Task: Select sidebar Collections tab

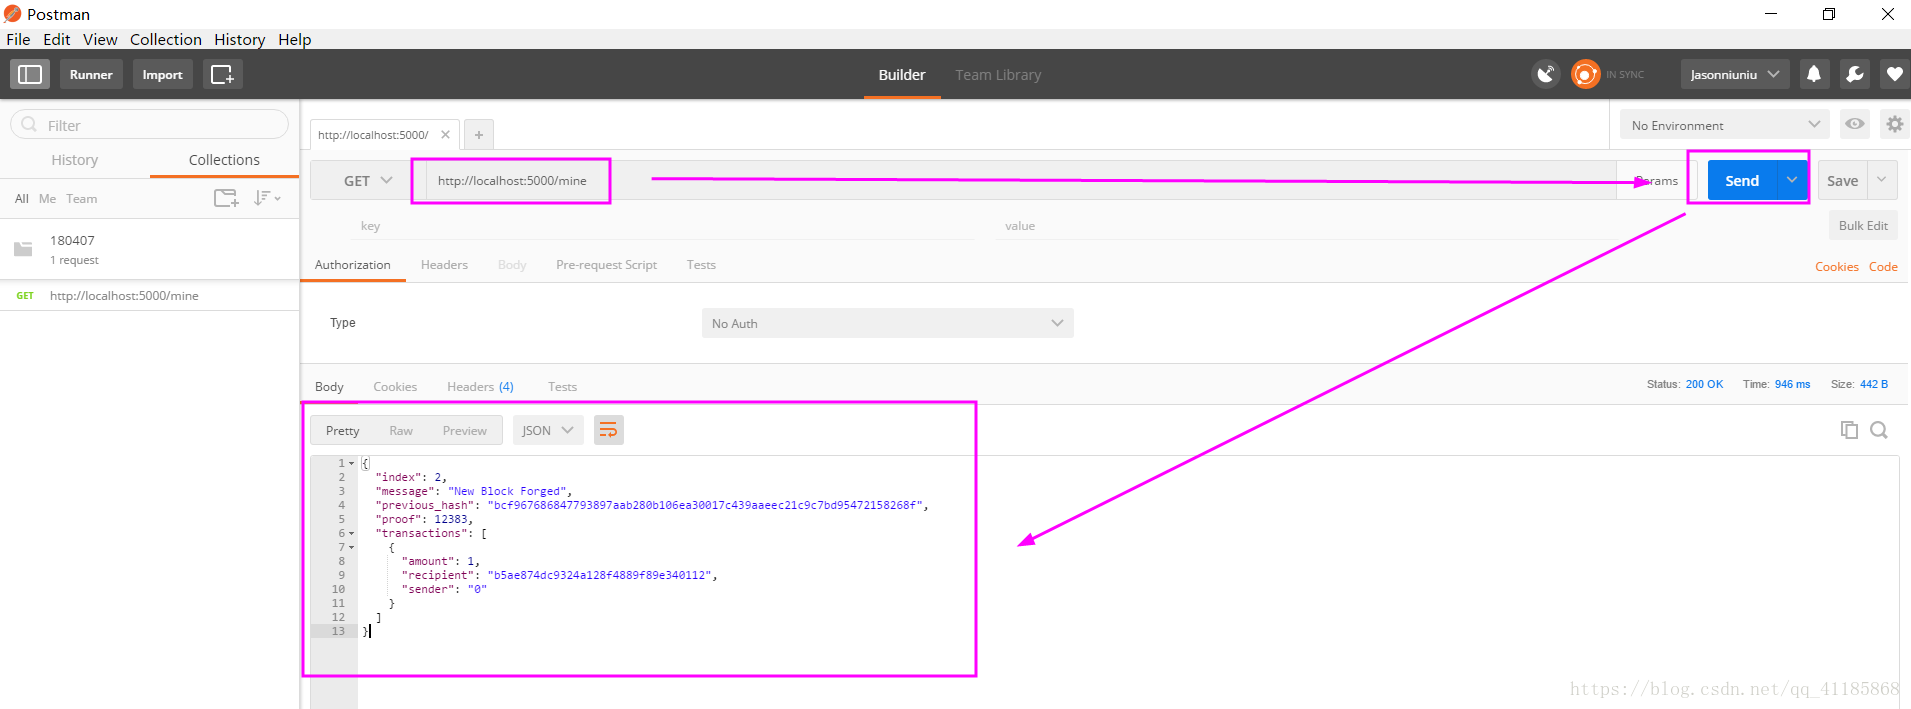Action: 224,160
